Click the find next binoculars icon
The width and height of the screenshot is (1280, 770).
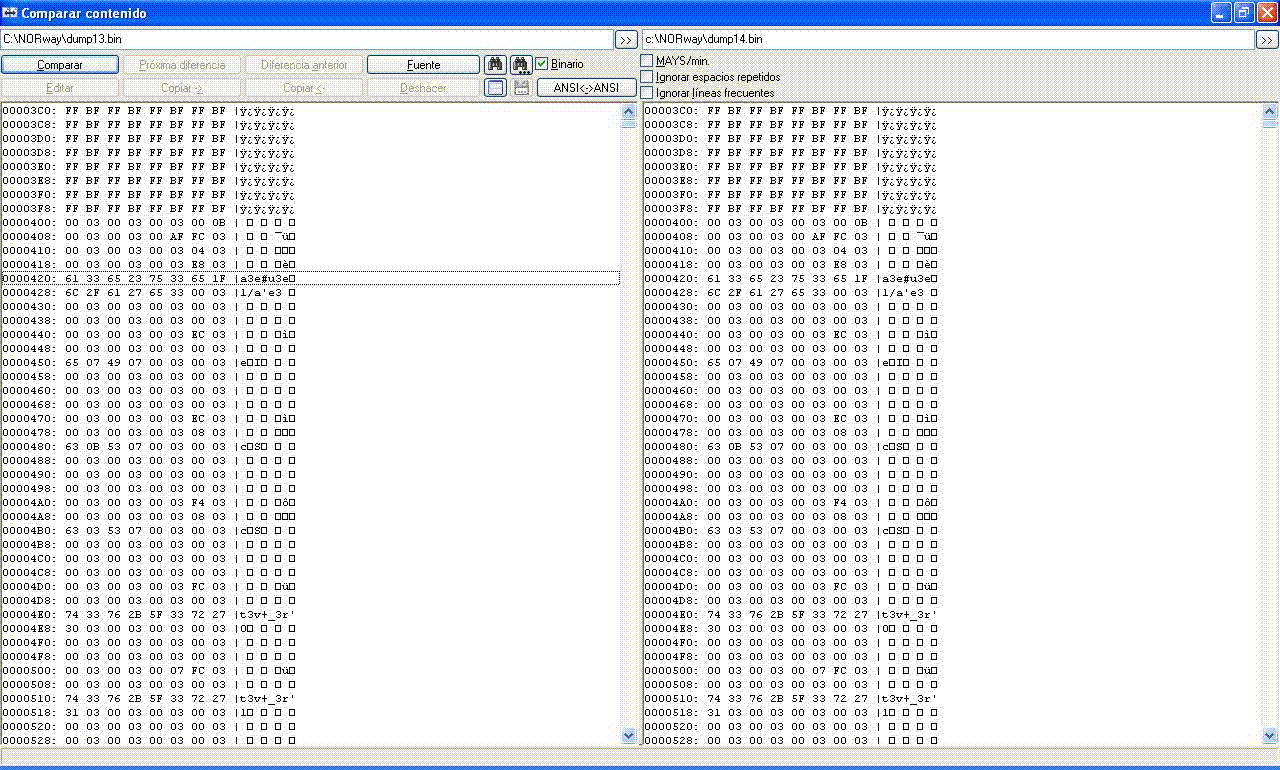tap(521, 65)
